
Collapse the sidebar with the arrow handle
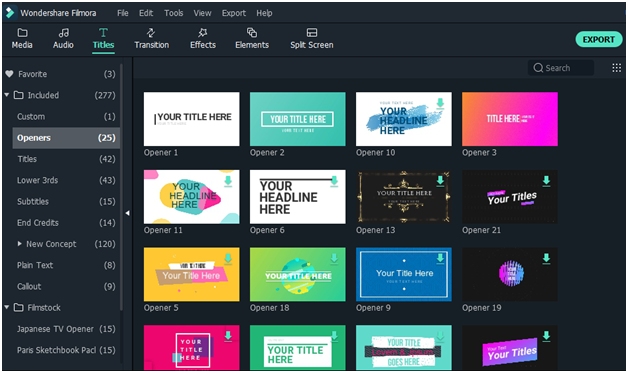click(127, 213)
